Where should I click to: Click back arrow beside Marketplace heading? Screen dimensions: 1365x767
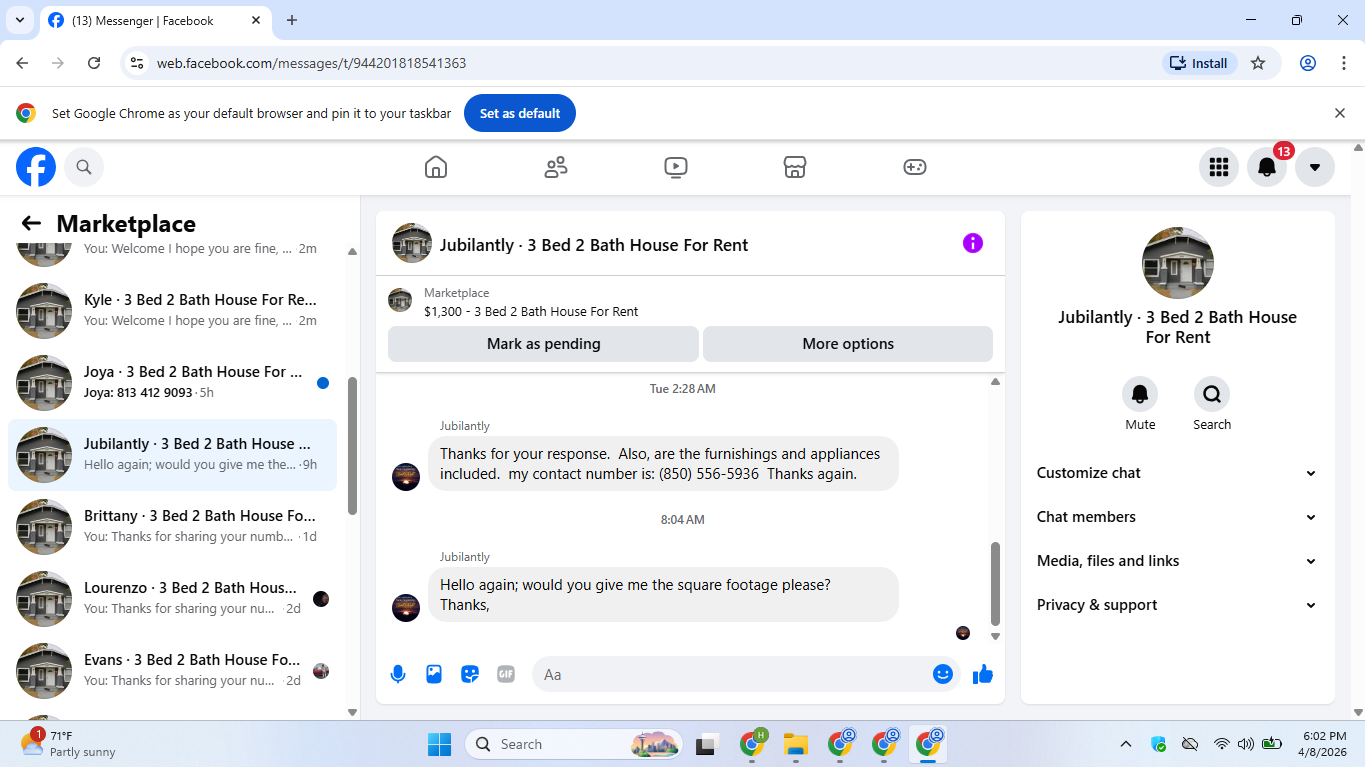click(x=31, y=223)
